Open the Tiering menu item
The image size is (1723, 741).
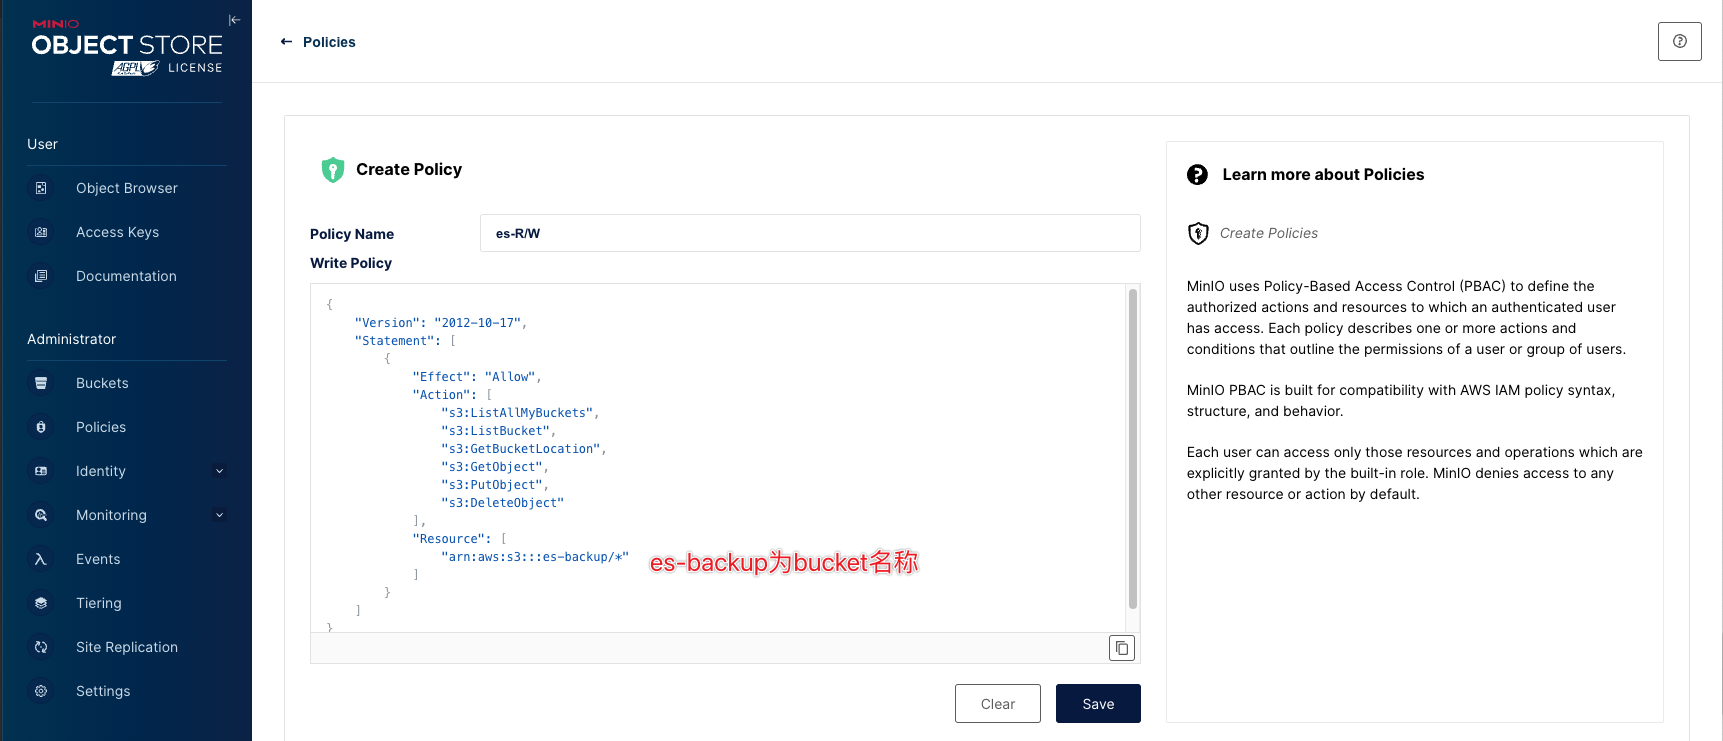point(99,603)
